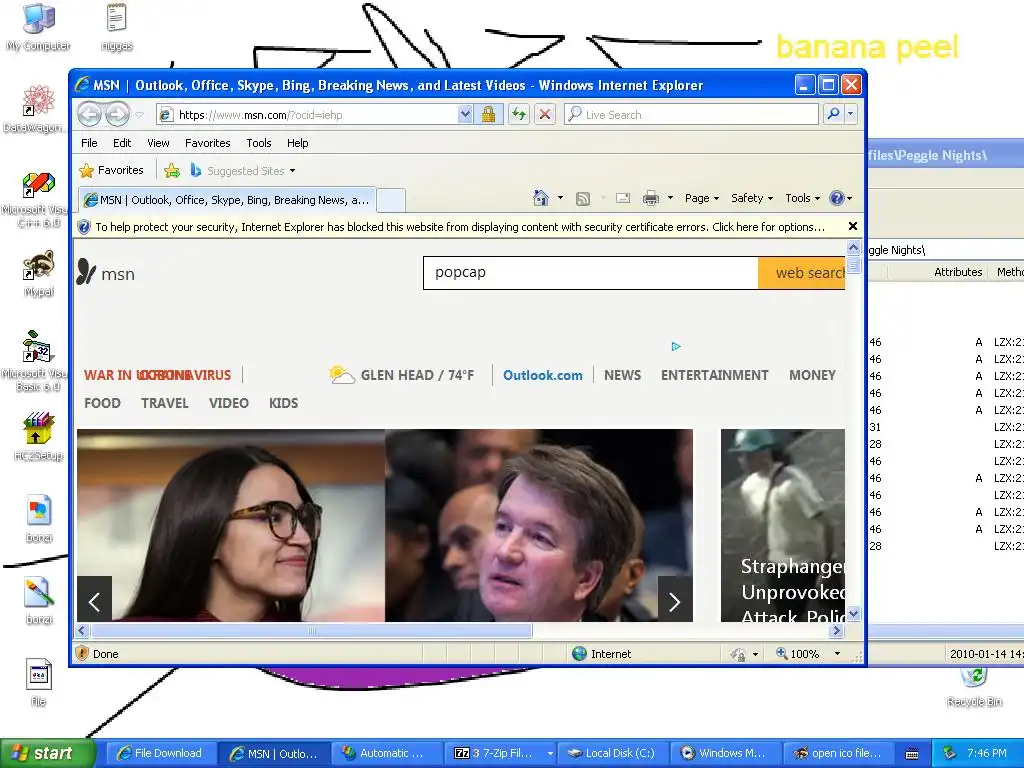Switch to 7-Zip File Manager taskbar group
The height and width of the screenshot is (768, 1024).
pos(500,754)
